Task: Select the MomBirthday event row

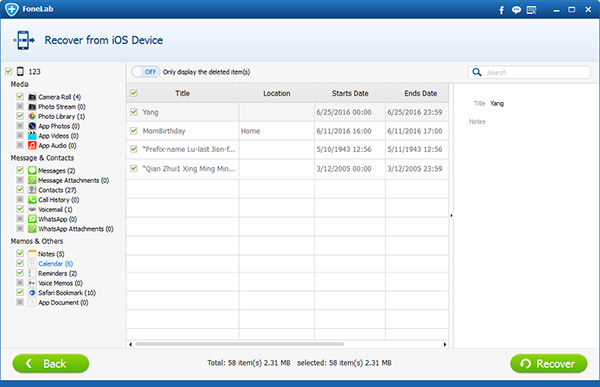Action: [287, 131]
